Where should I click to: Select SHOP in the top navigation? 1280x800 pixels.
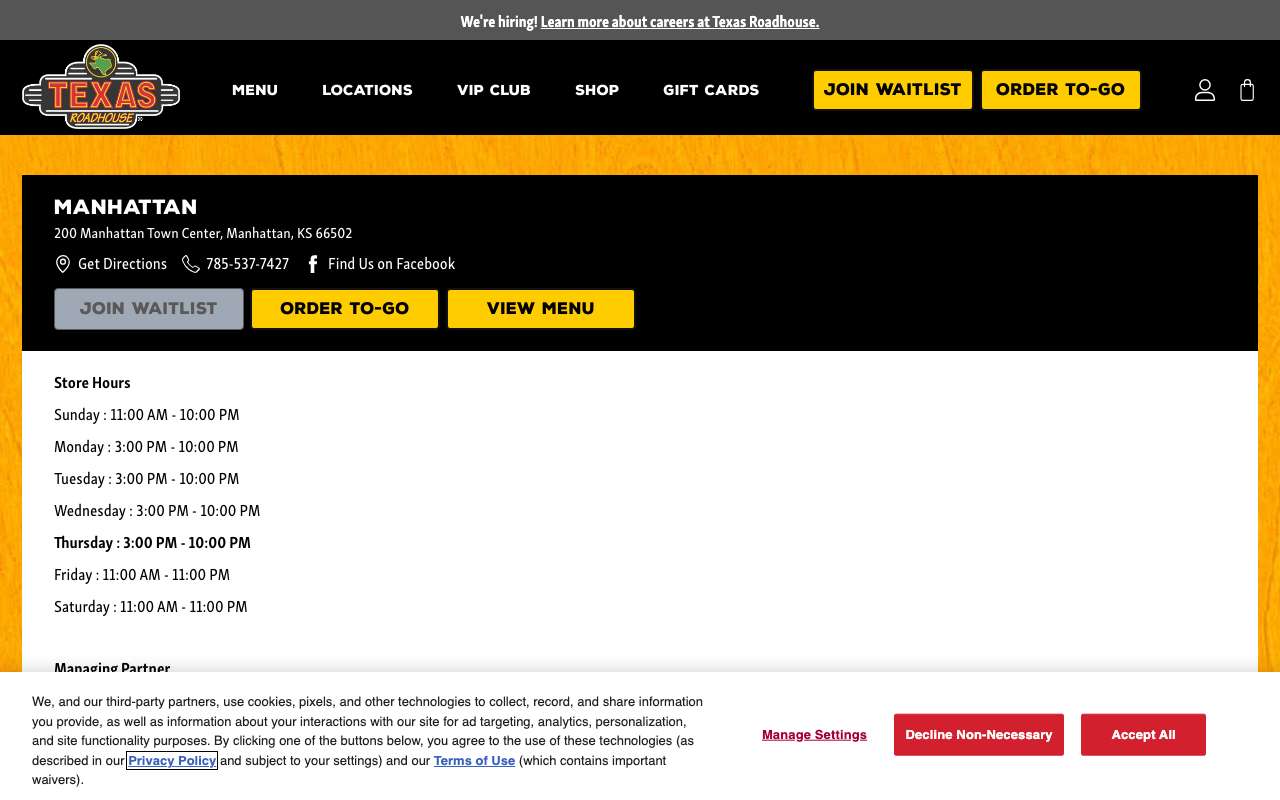[597, 90]
